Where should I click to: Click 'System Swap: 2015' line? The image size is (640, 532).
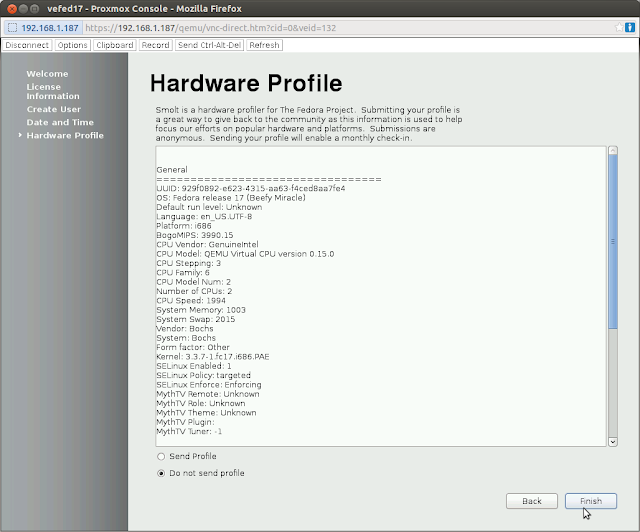coord(196,319)
